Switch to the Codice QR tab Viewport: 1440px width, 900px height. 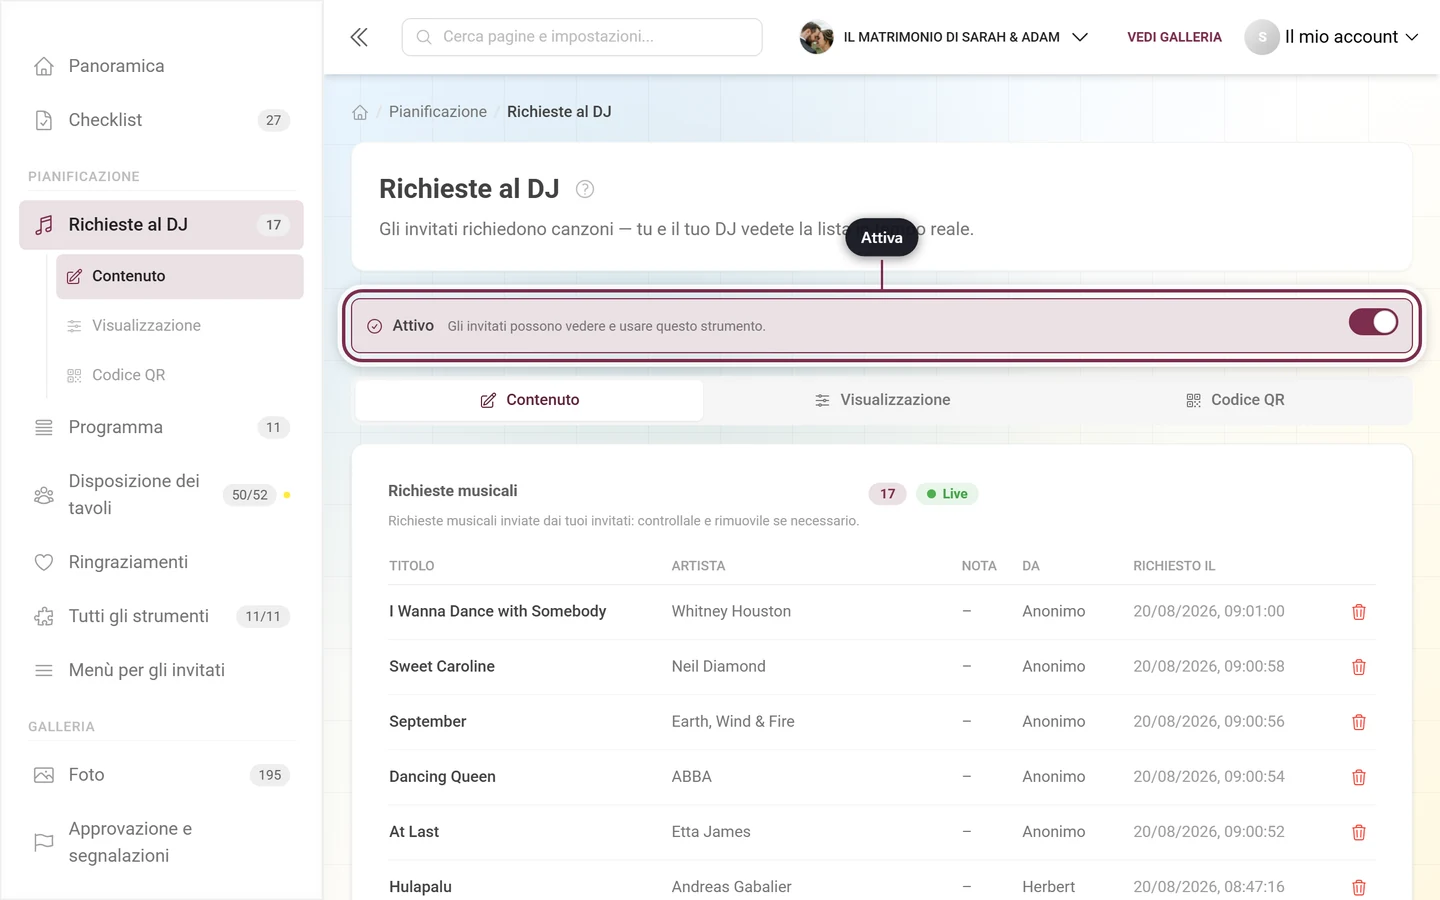click(1235, 400)
